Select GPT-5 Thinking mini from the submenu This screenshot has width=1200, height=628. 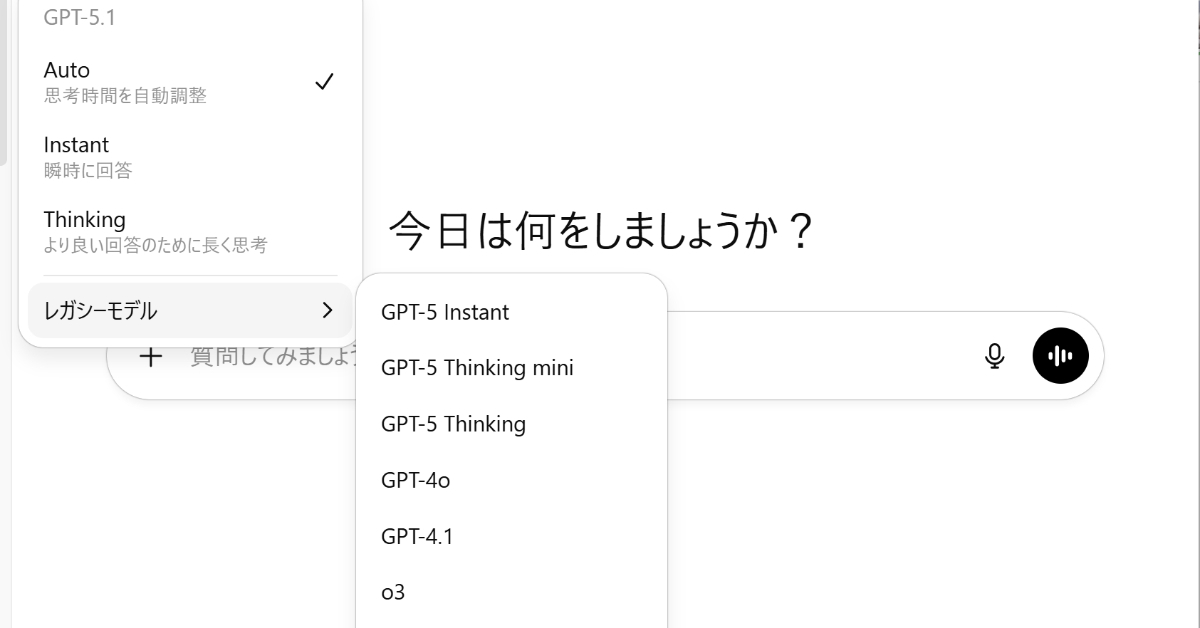coord(477,368)
